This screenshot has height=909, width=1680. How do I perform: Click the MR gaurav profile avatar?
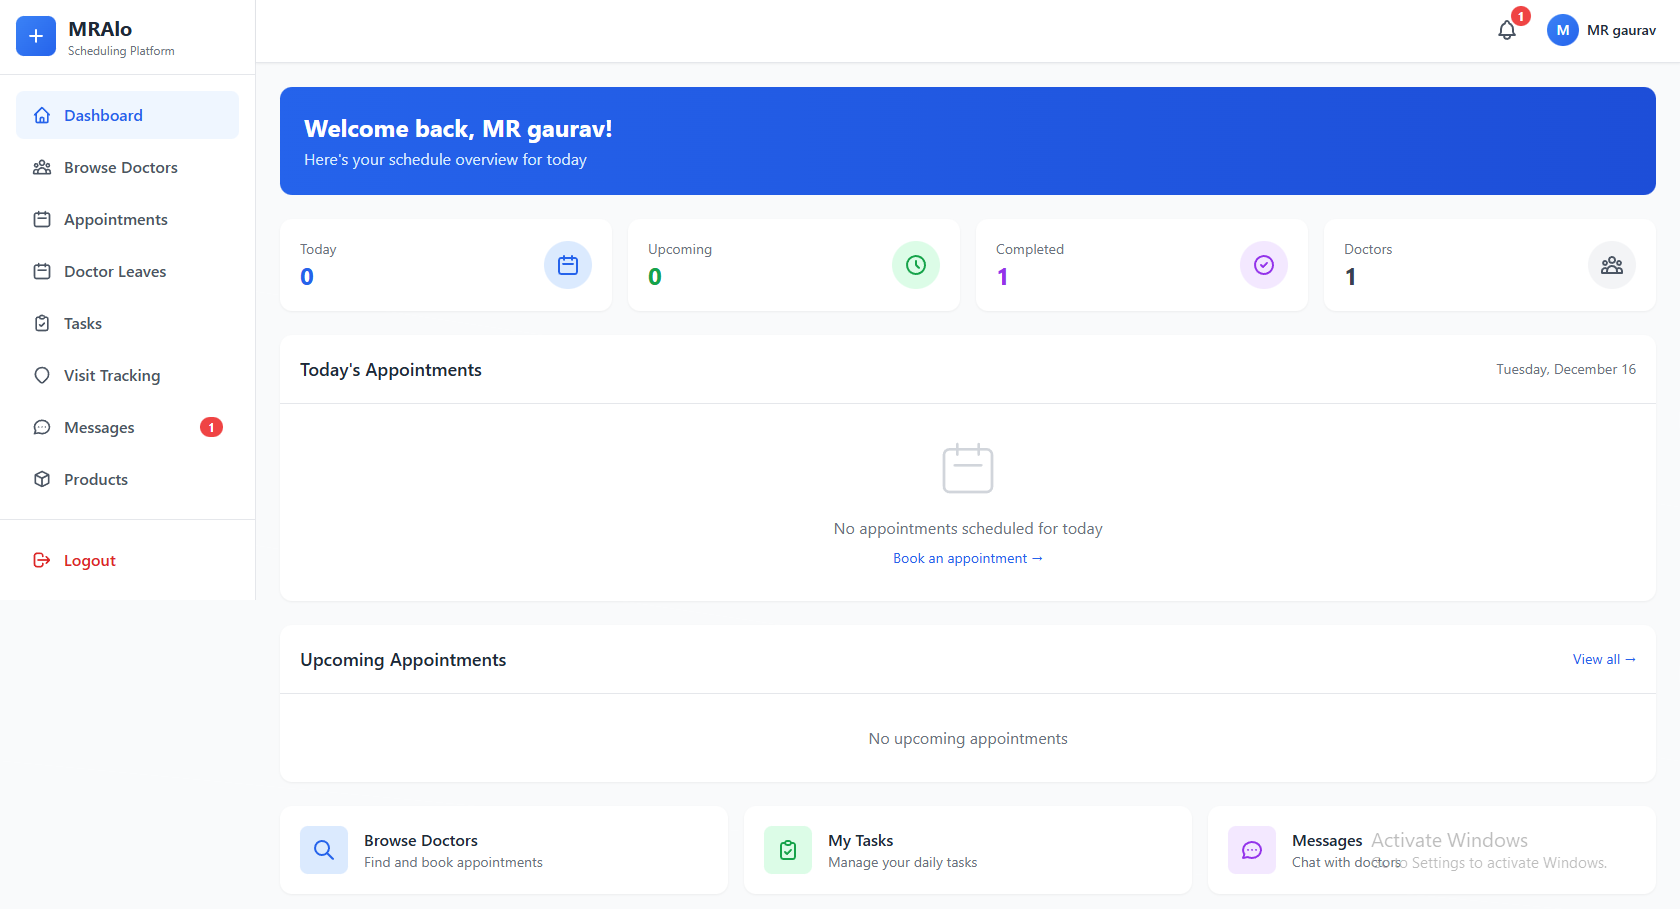[1562, 30]
